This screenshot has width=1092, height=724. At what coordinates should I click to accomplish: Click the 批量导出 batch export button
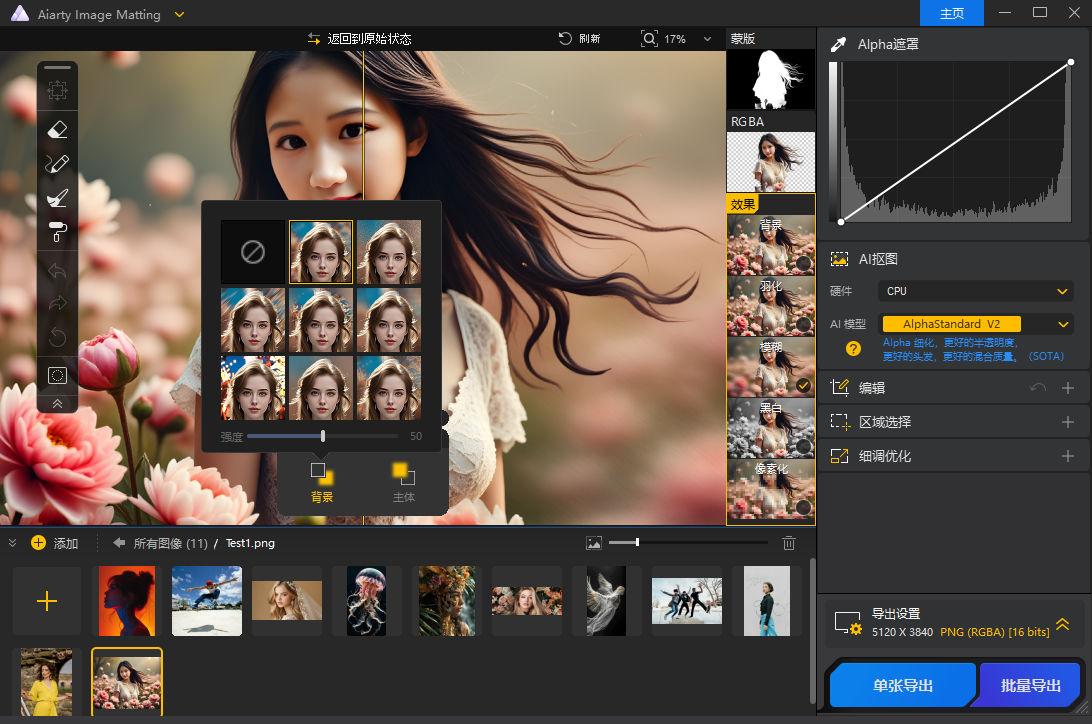tap(1029, 686)
